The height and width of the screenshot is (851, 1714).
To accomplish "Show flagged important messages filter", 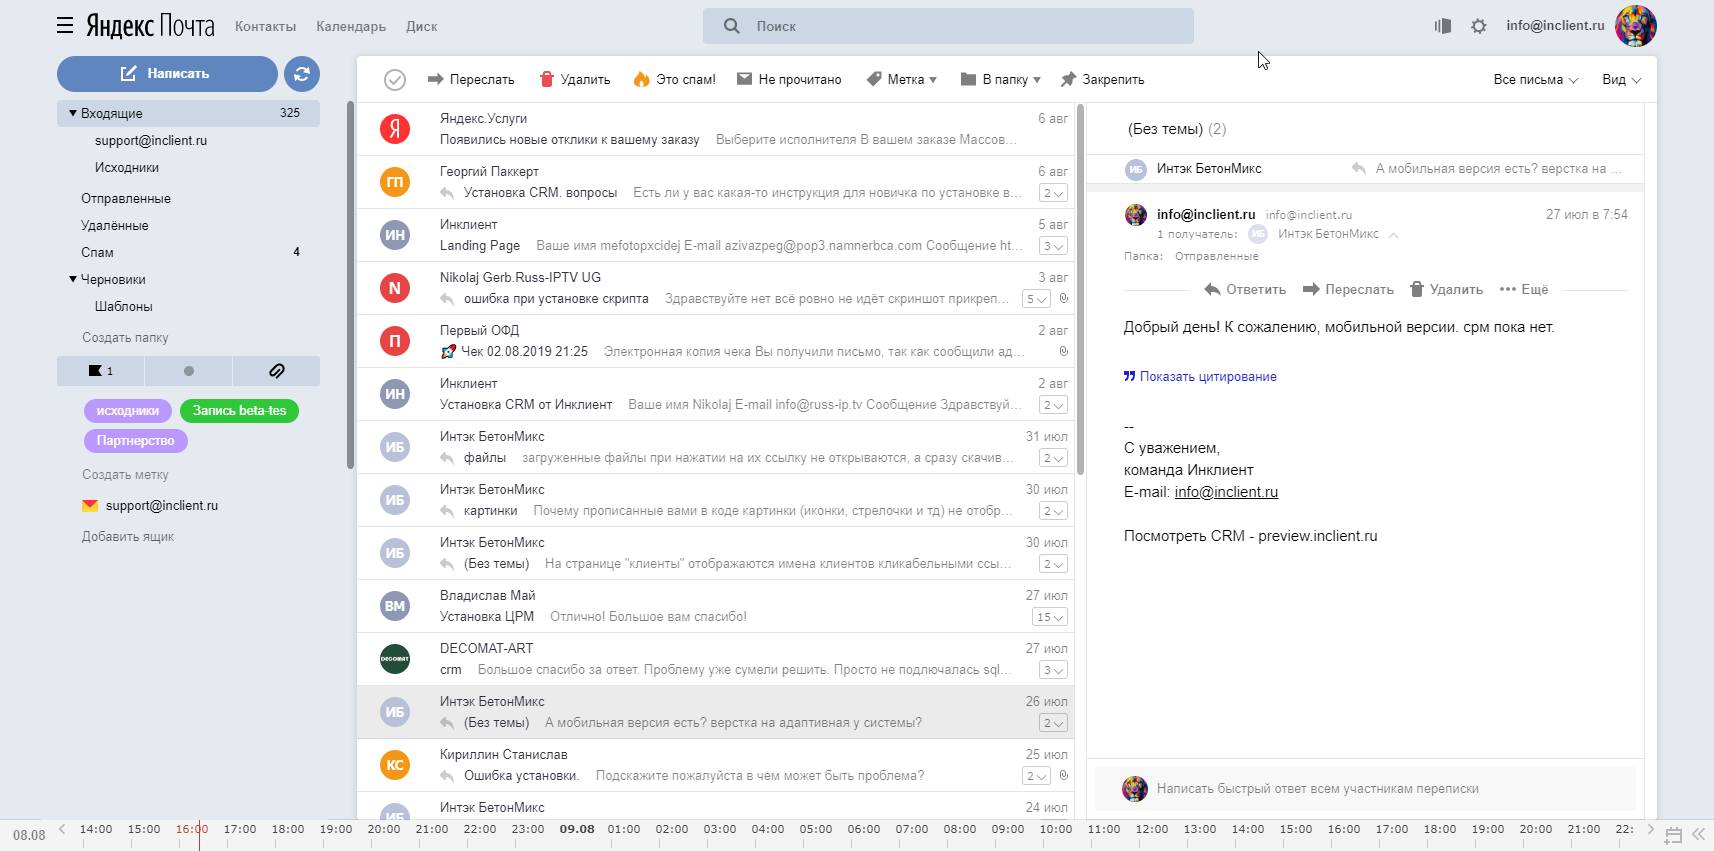I will click(x=101, y=371).
